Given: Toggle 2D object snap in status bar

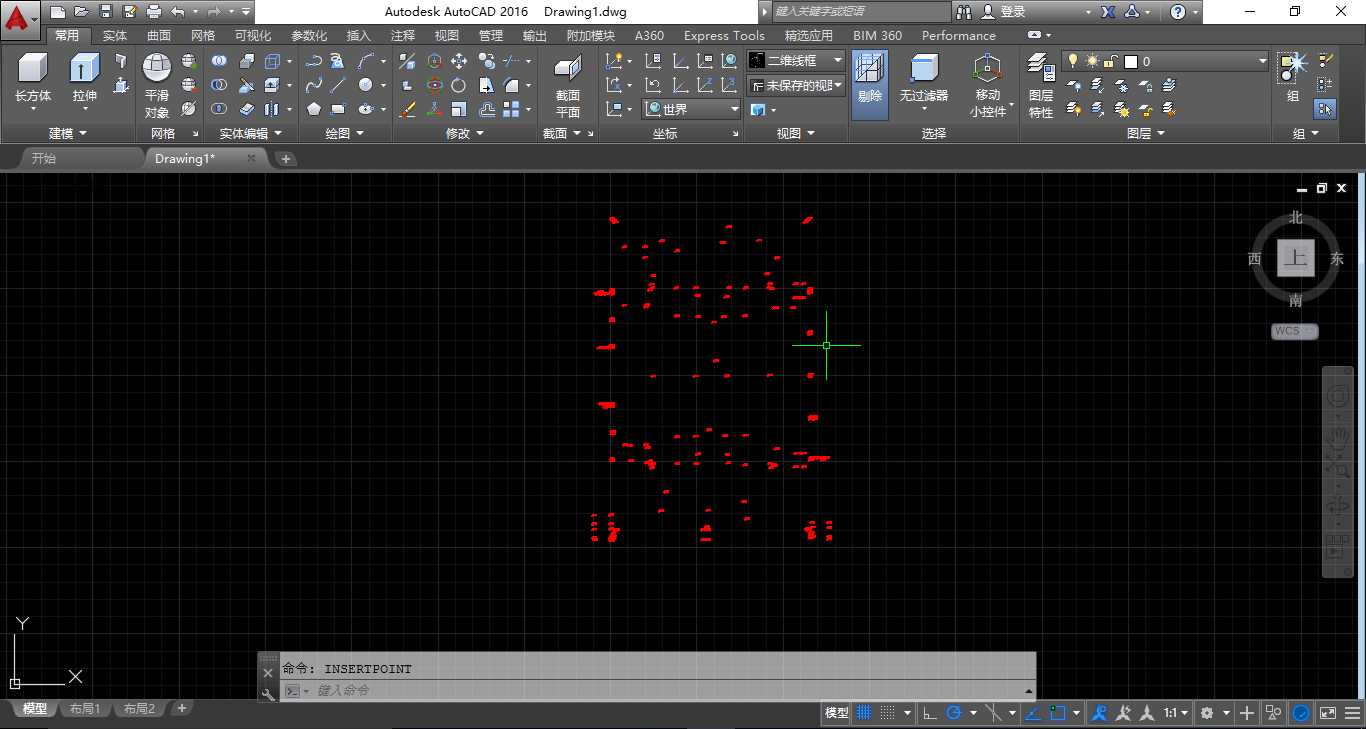Looking at the screenshot, I should [x=1057, y=713].
